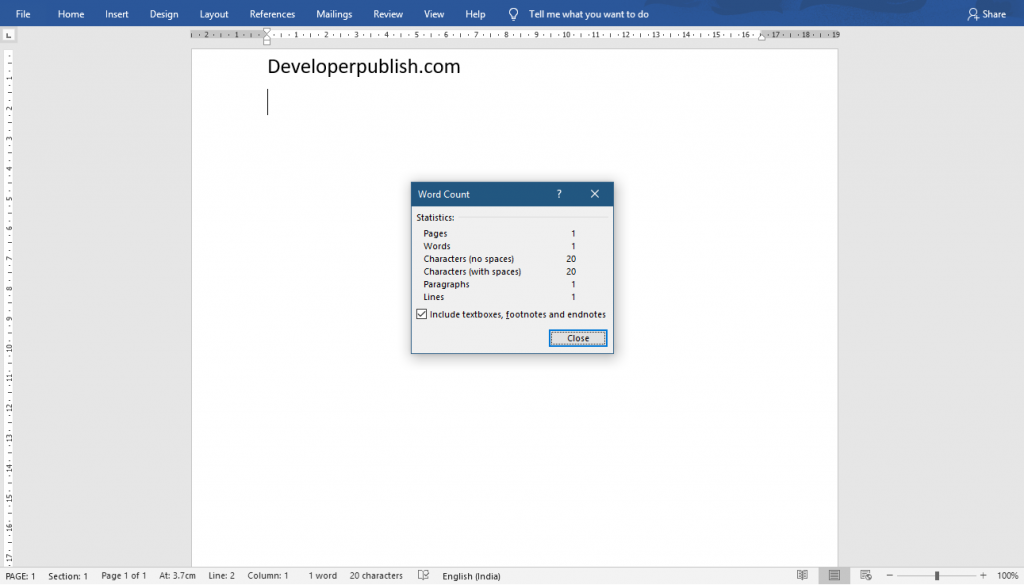Switch to Read Mode view
The height and width of the screenshot is (585, 1024).
[803, 575]
